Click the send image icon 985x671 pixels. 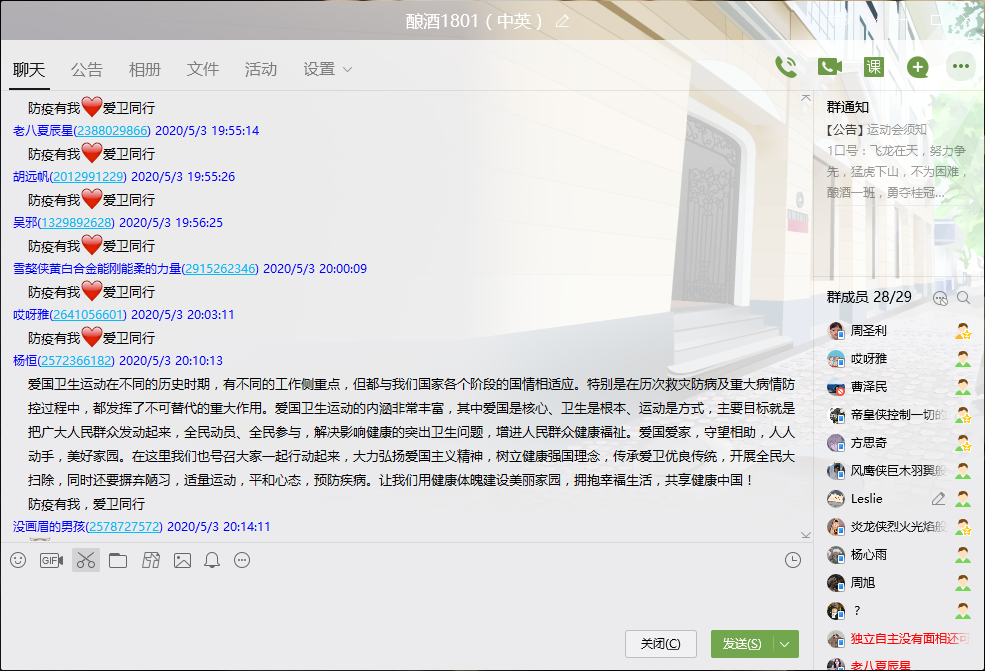[x=182, y=560]
